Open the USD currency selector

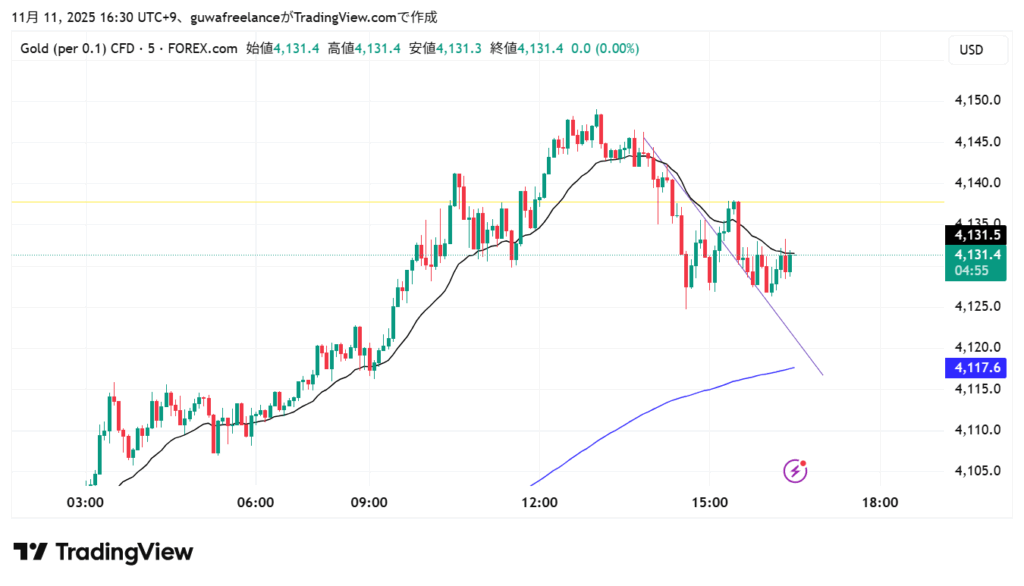tap(971, 49)
